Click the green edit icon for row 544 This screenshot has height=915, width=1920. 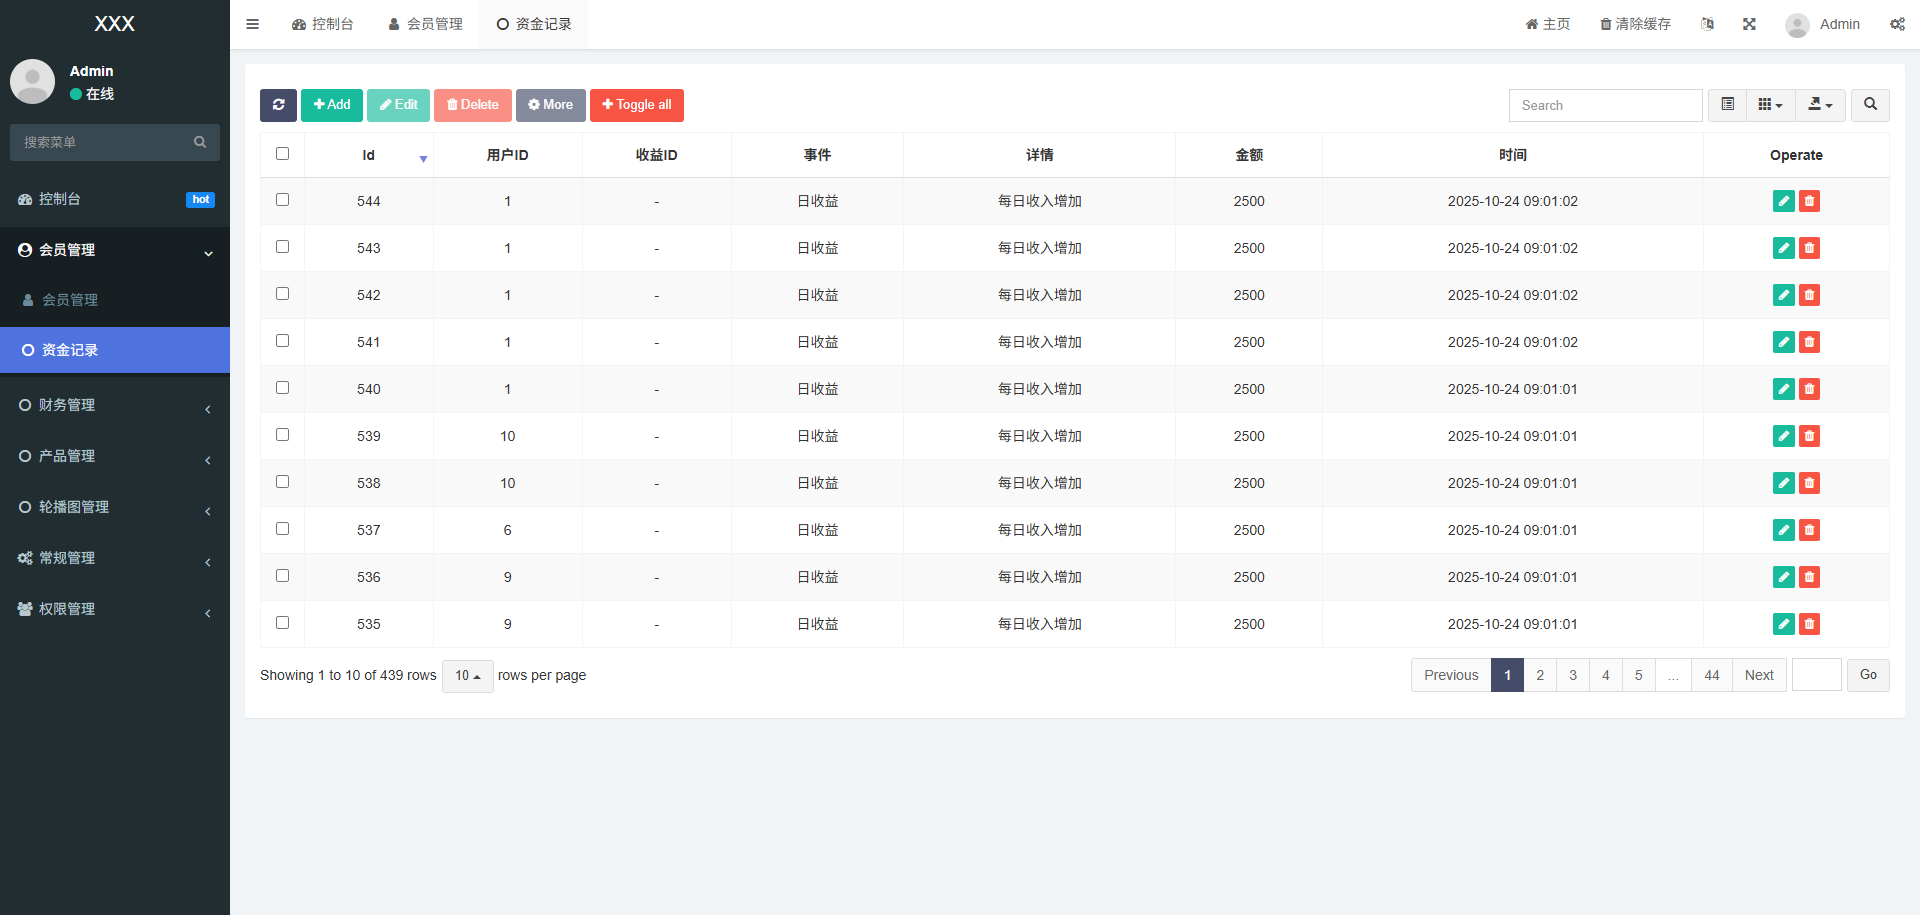pos(1783,201)
